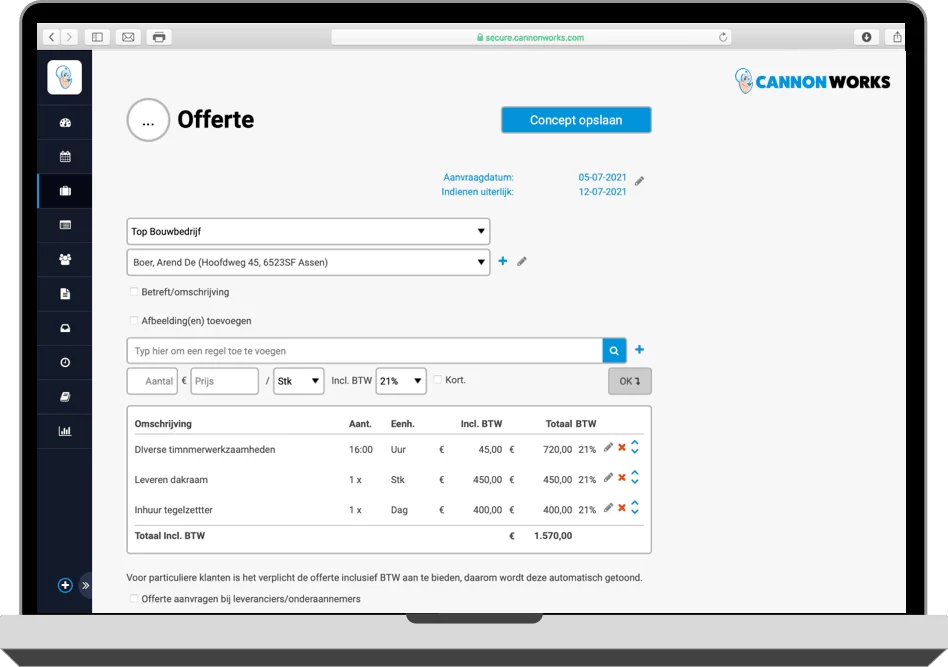Expand the Stk unit dropdown
The height and width of the screenshot is (667, 948).
tap(299, 381)
